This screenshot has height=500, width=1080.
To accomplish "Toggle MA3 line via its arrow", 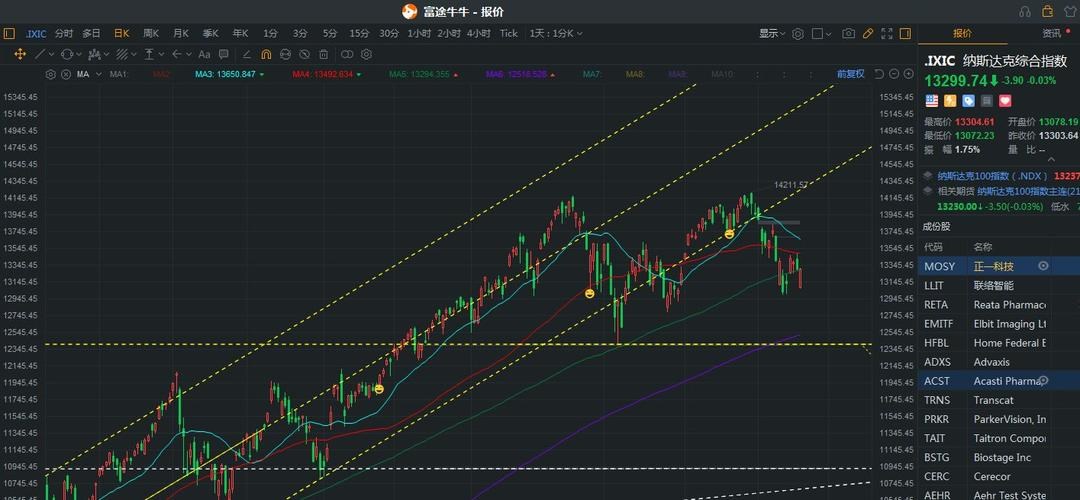I will [x=262, y=74].
